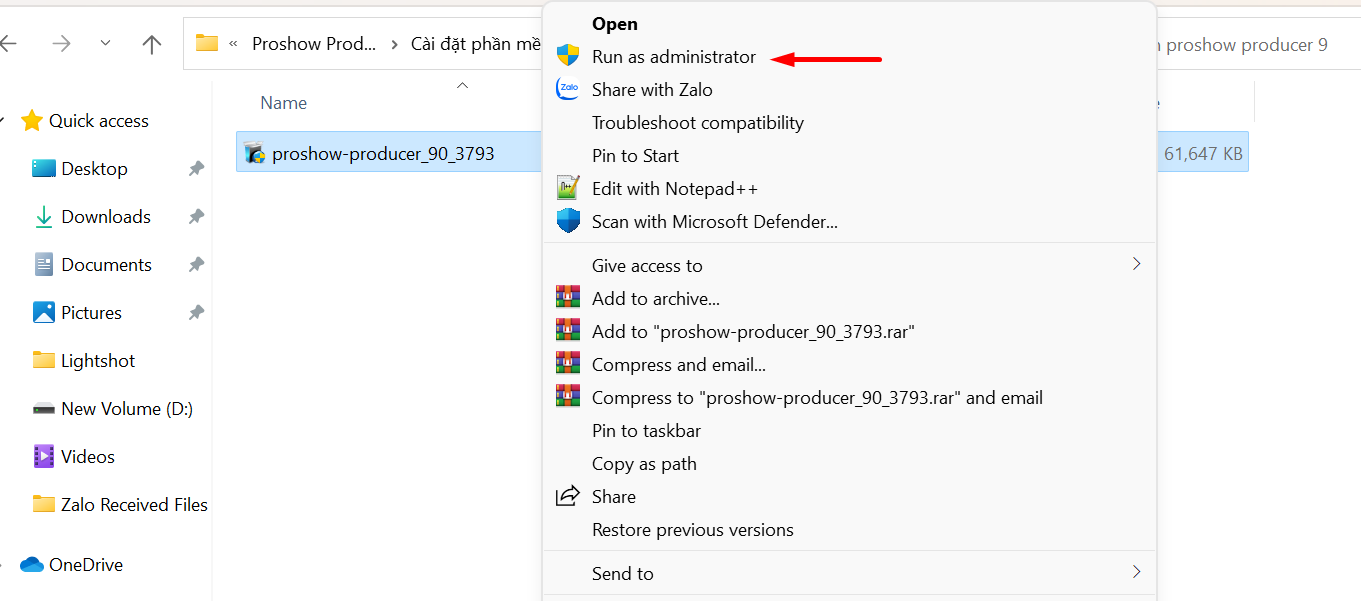1361x601 pixels.
Task: Click the sort arrow above Name column
Action: pos(462,85)
